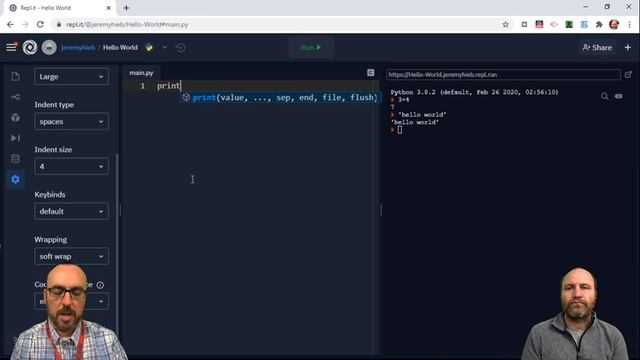Open the browser extensions puzzle icon
This screenshot has width=640, height=360.
599,24
